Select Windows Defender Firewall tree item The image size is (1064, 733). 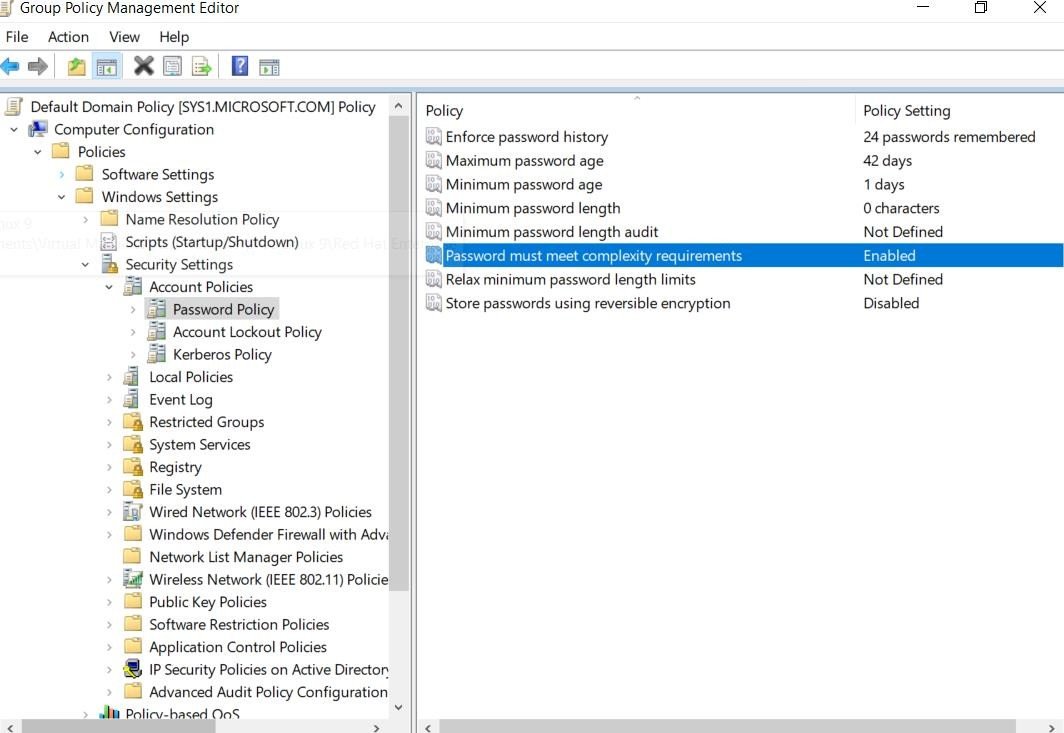(268, 534)
